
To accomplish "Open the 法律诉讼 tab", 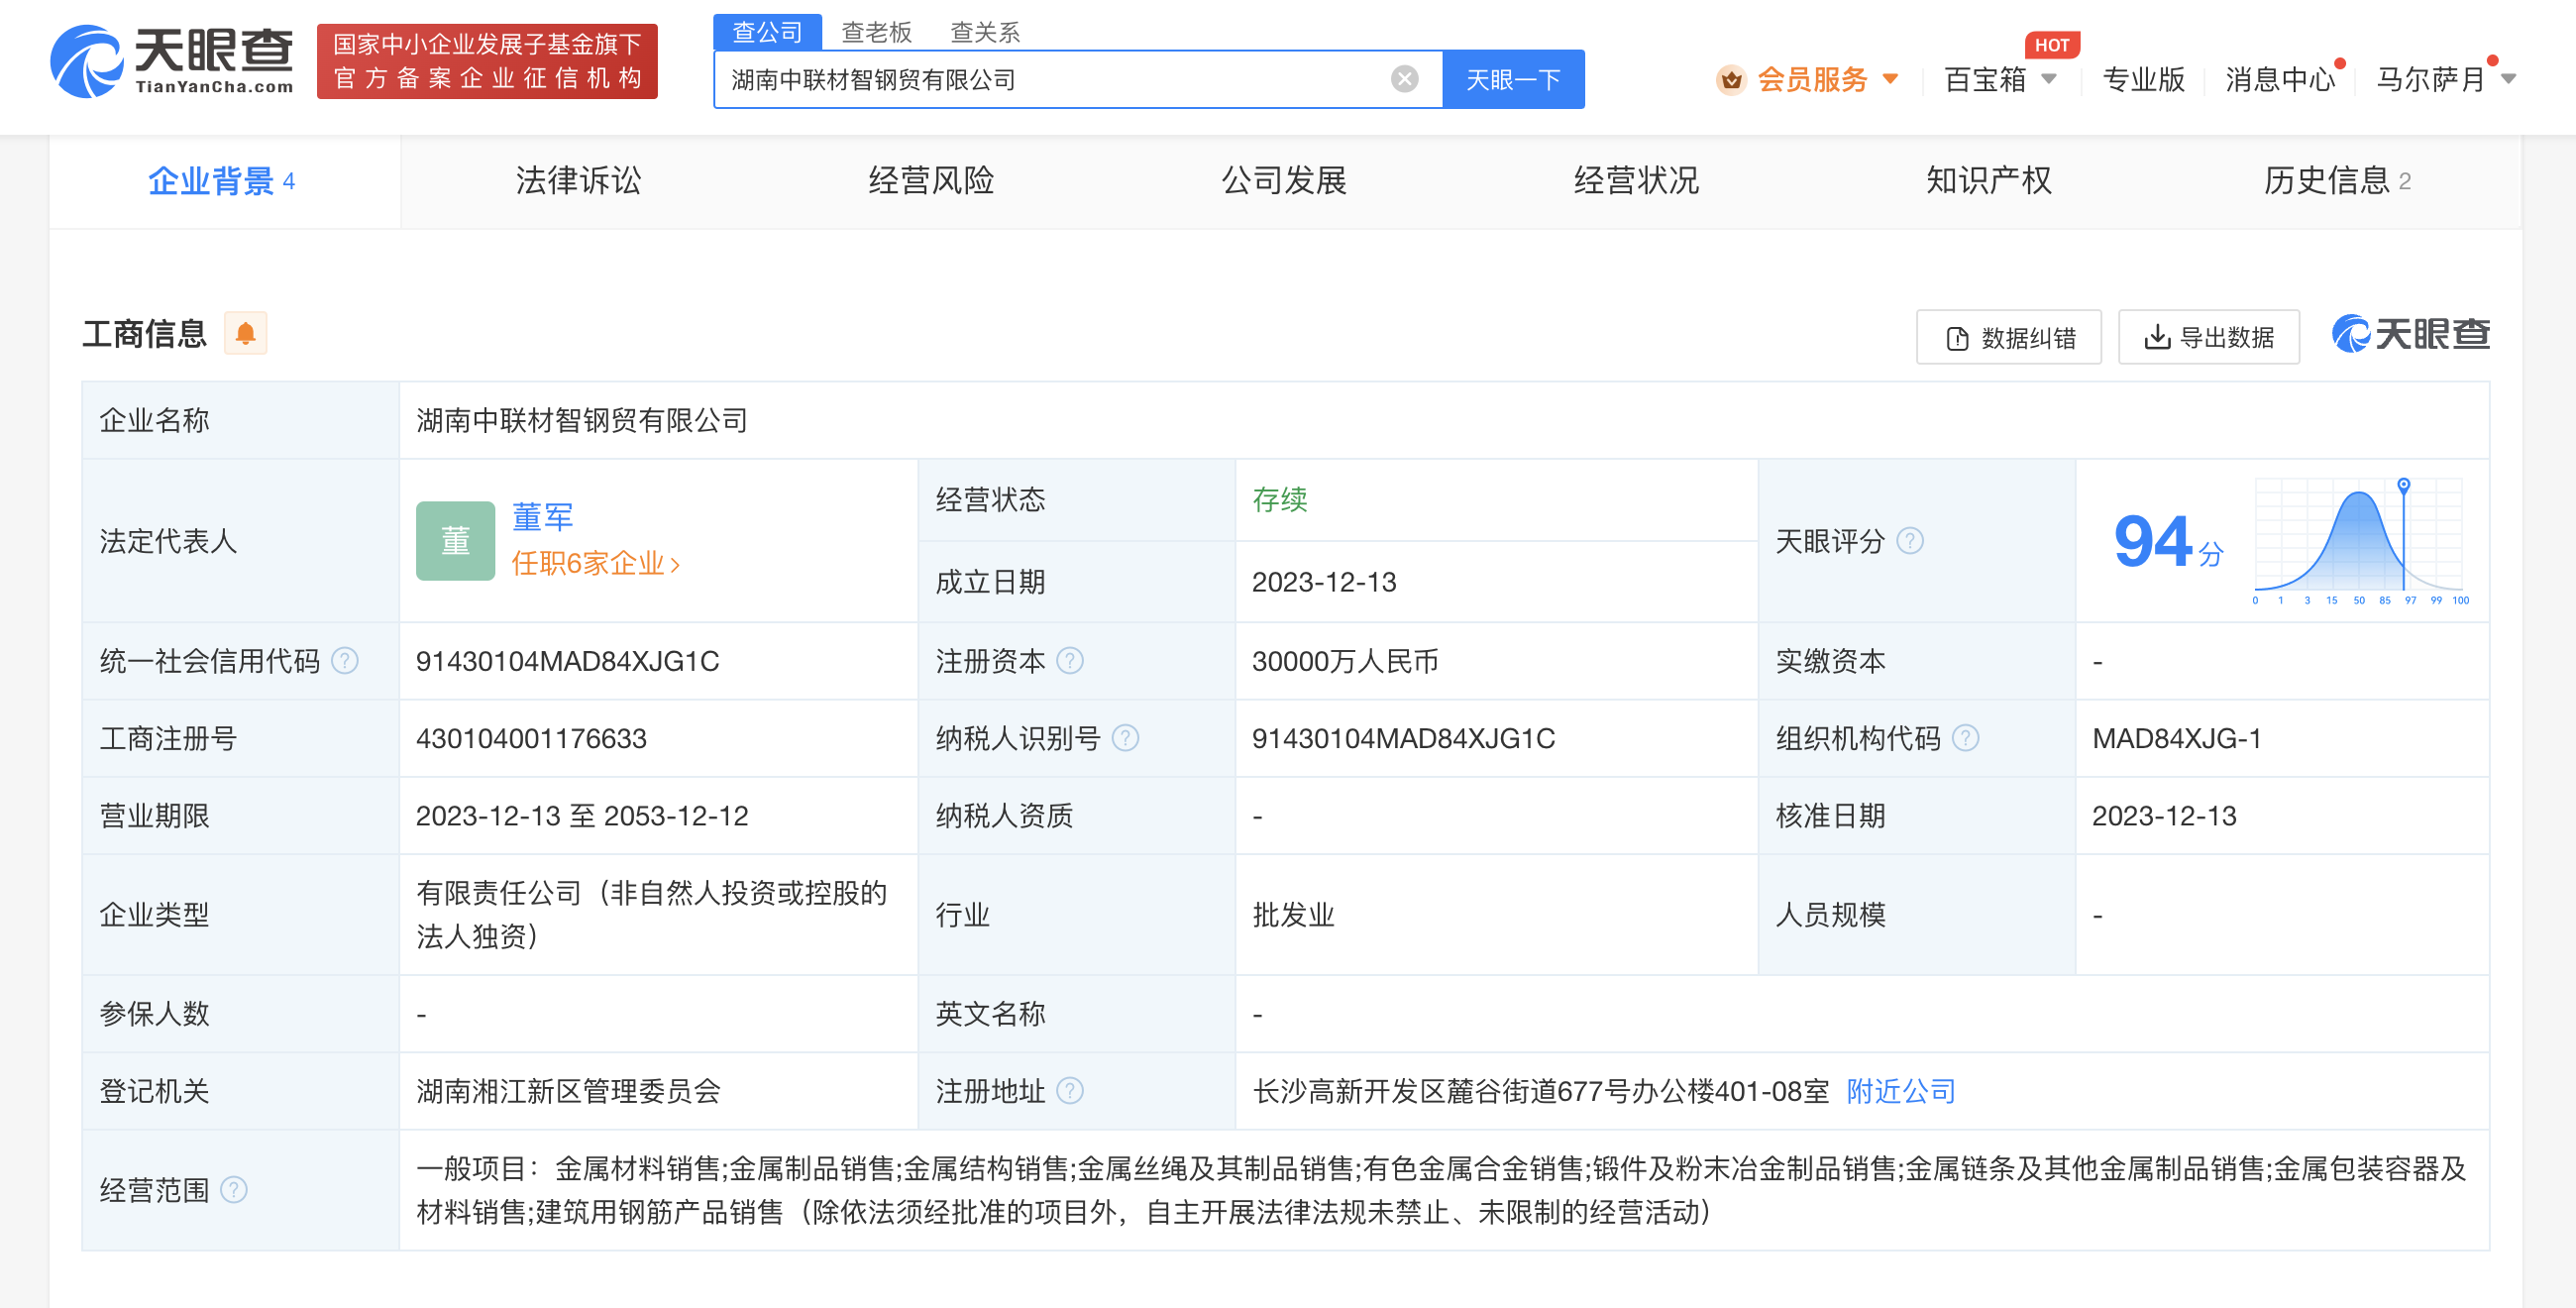I will tap(578, 181).
